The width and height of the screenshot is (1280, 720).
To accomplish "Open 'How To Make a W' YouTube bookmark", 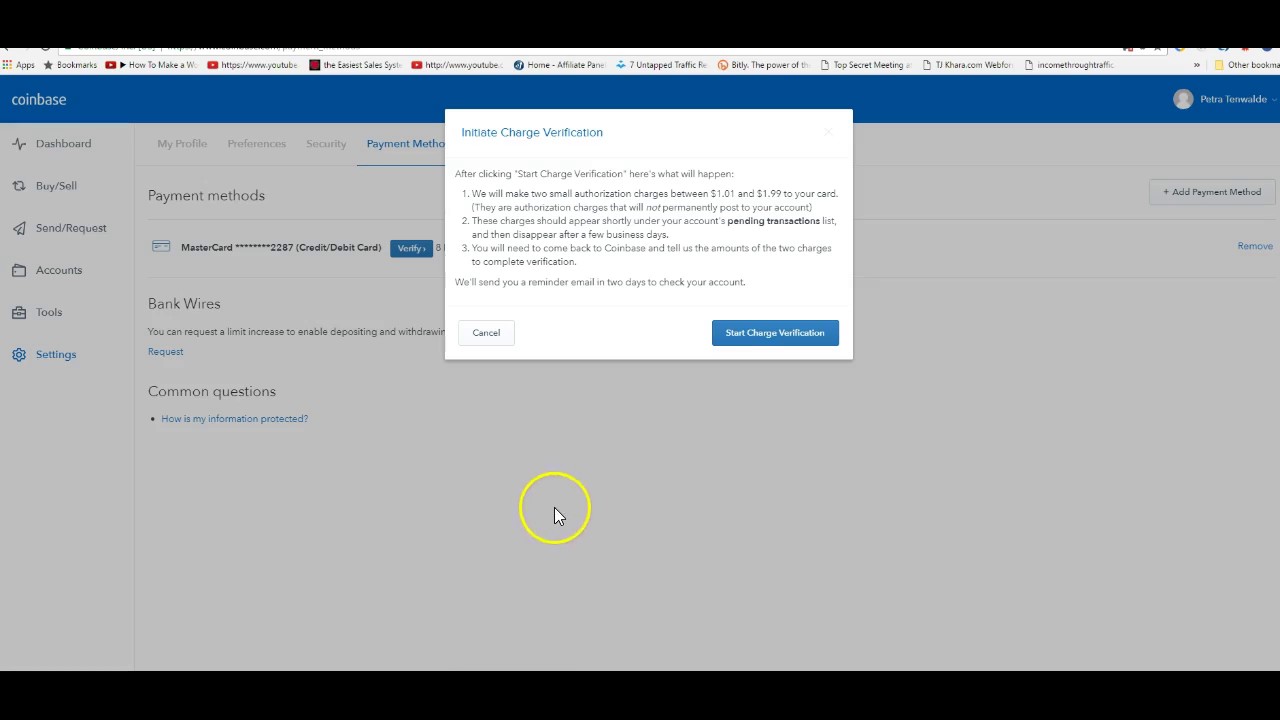I will (x=151, y=65).
